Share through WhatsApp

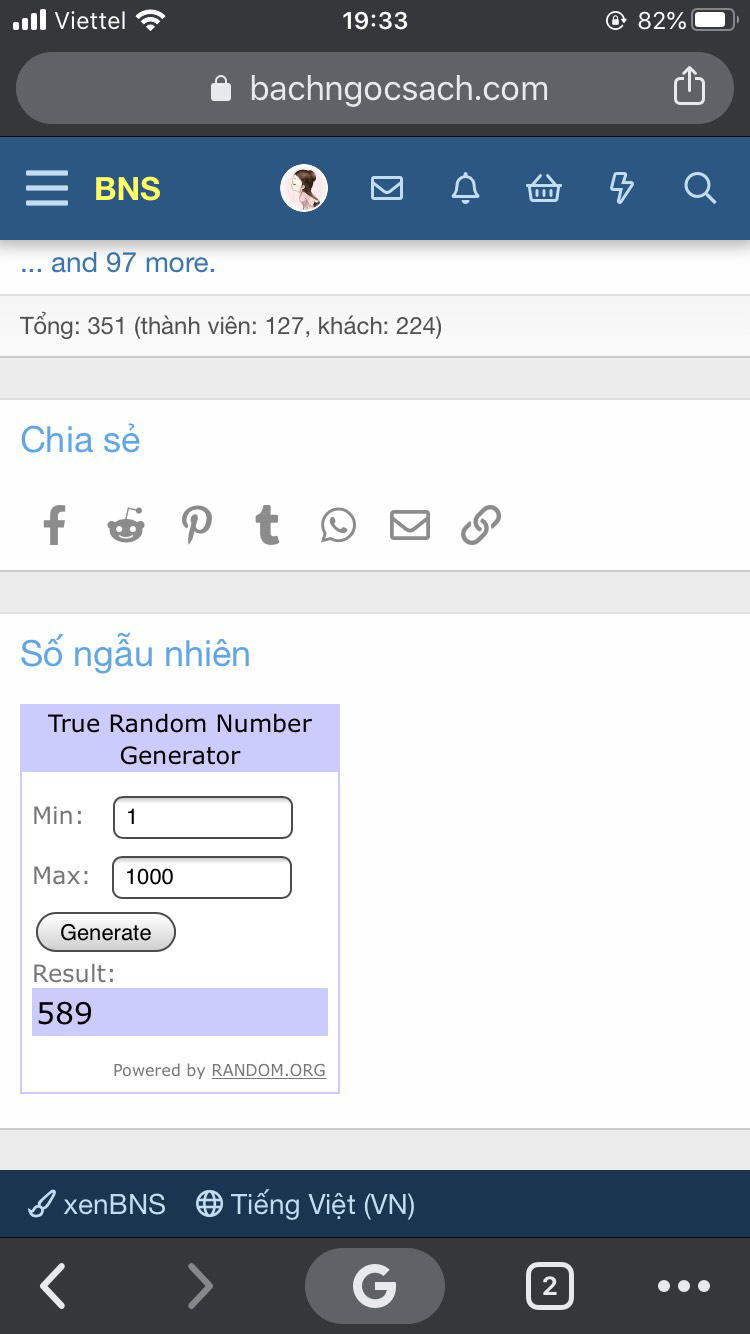tap(338, 524)
